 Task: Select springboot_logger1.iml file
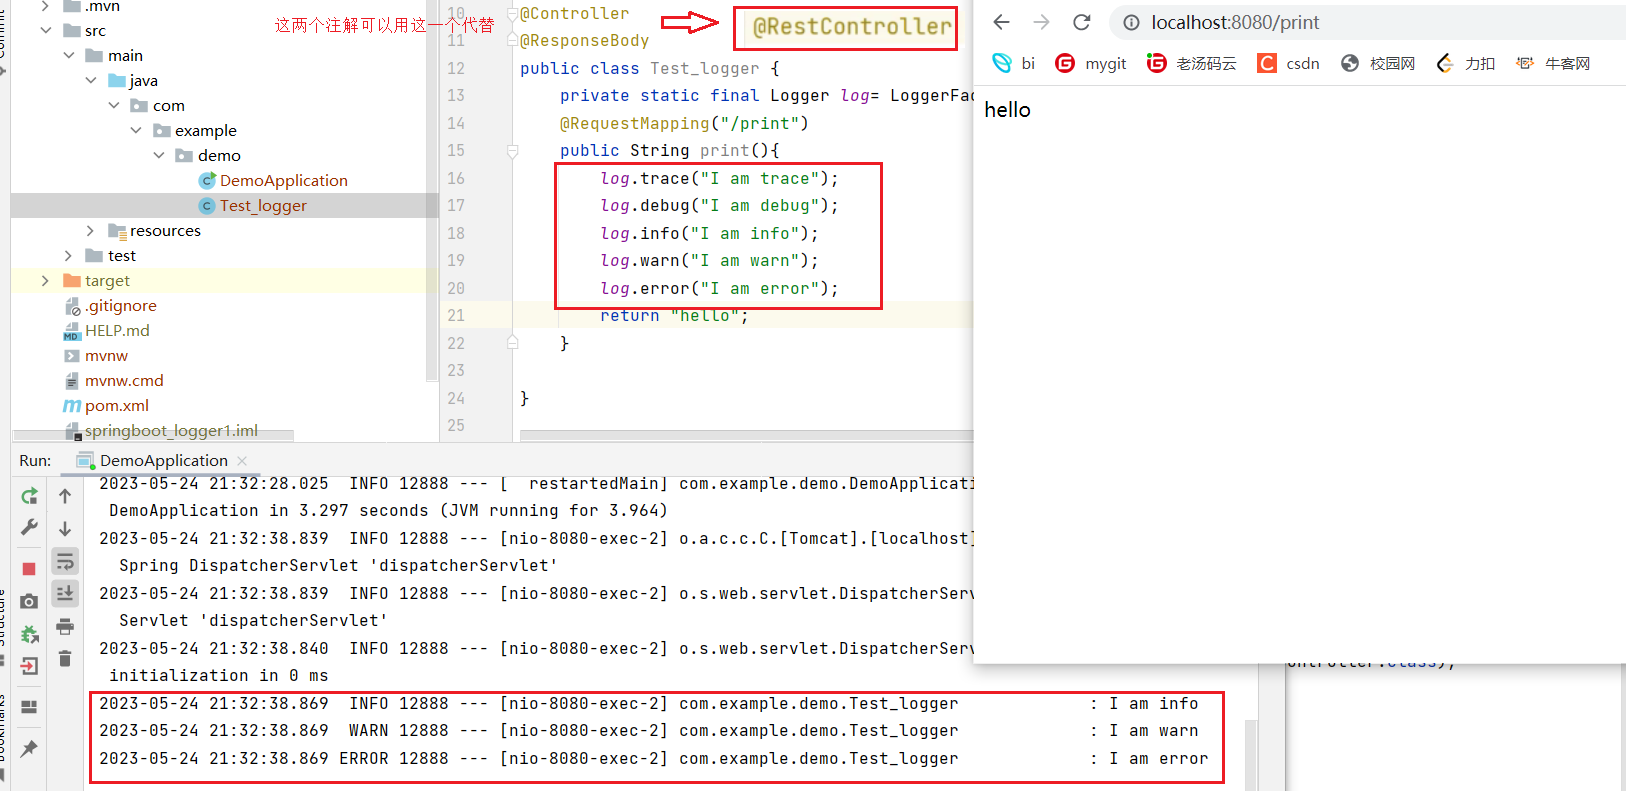161,430
